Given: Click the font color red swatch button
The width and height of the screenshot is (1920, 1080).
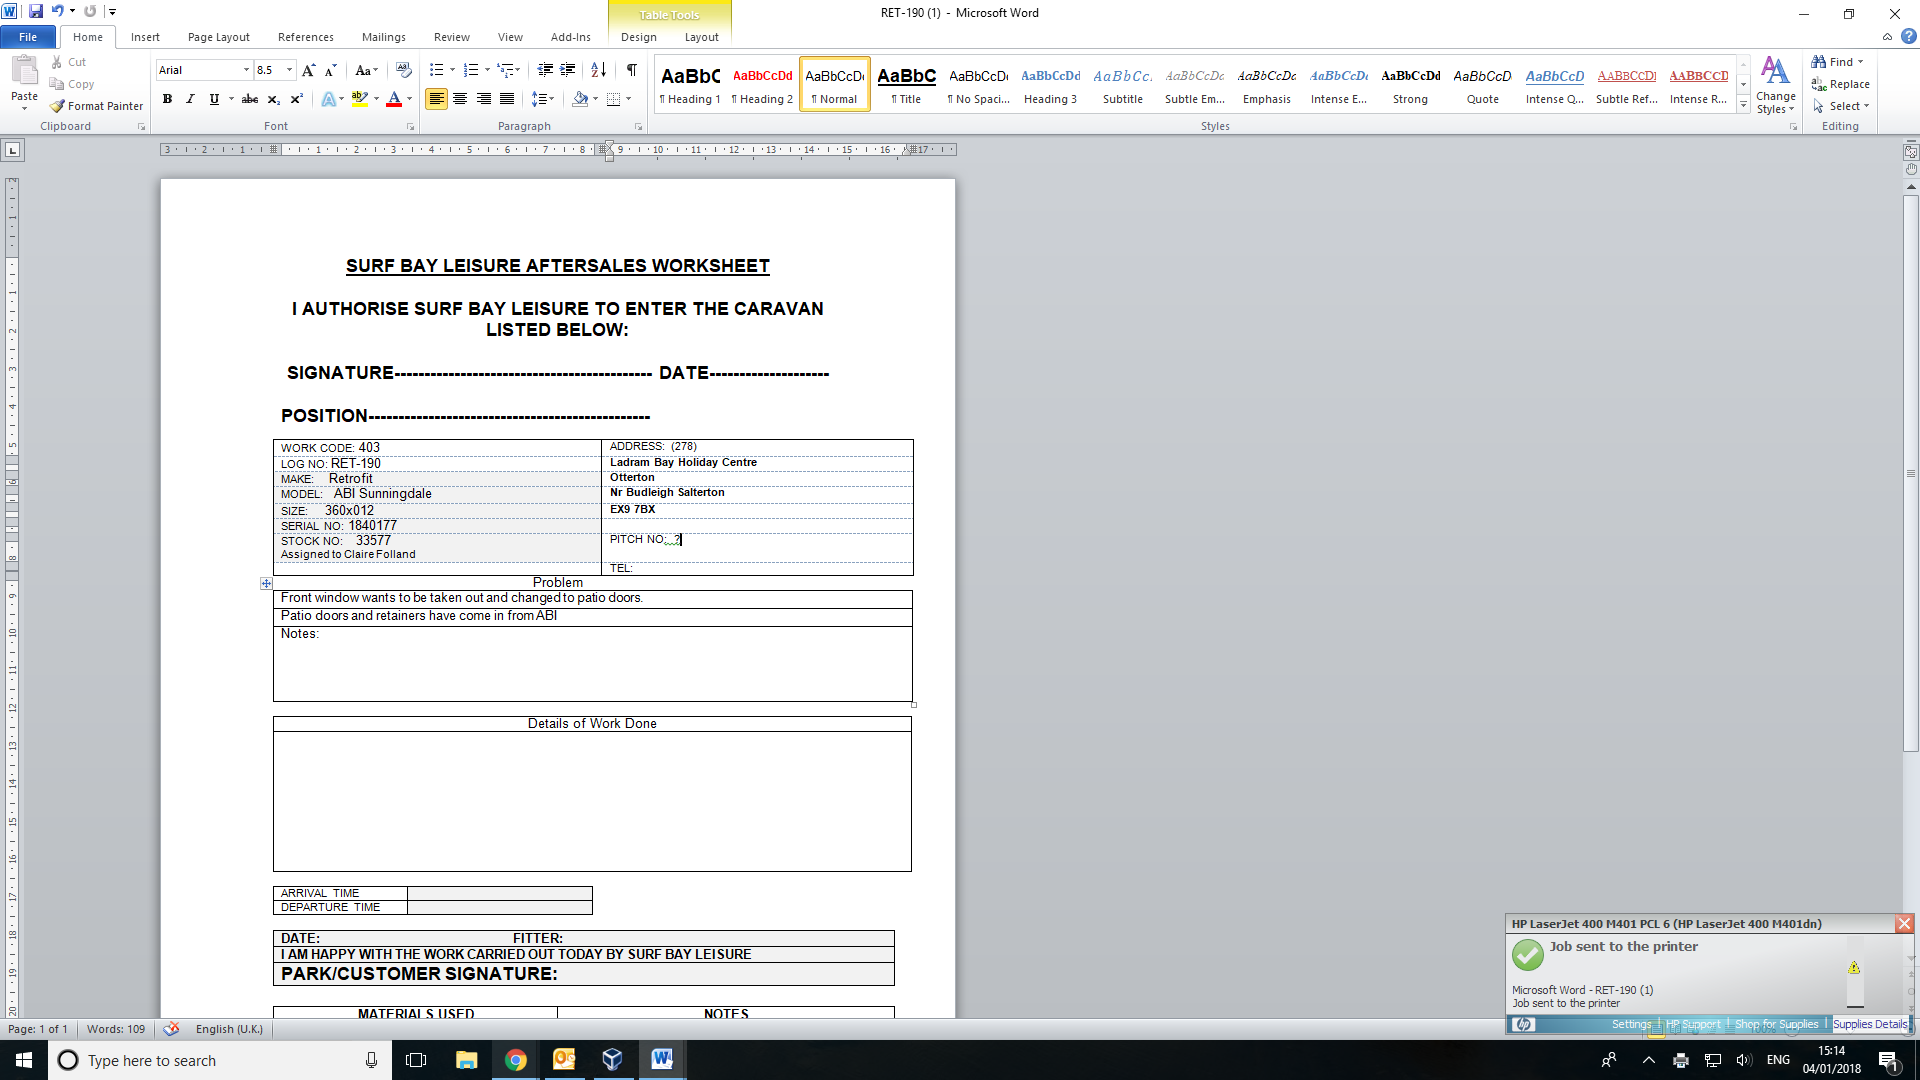Looking at the screenshot, I should [x=394, y=99].
